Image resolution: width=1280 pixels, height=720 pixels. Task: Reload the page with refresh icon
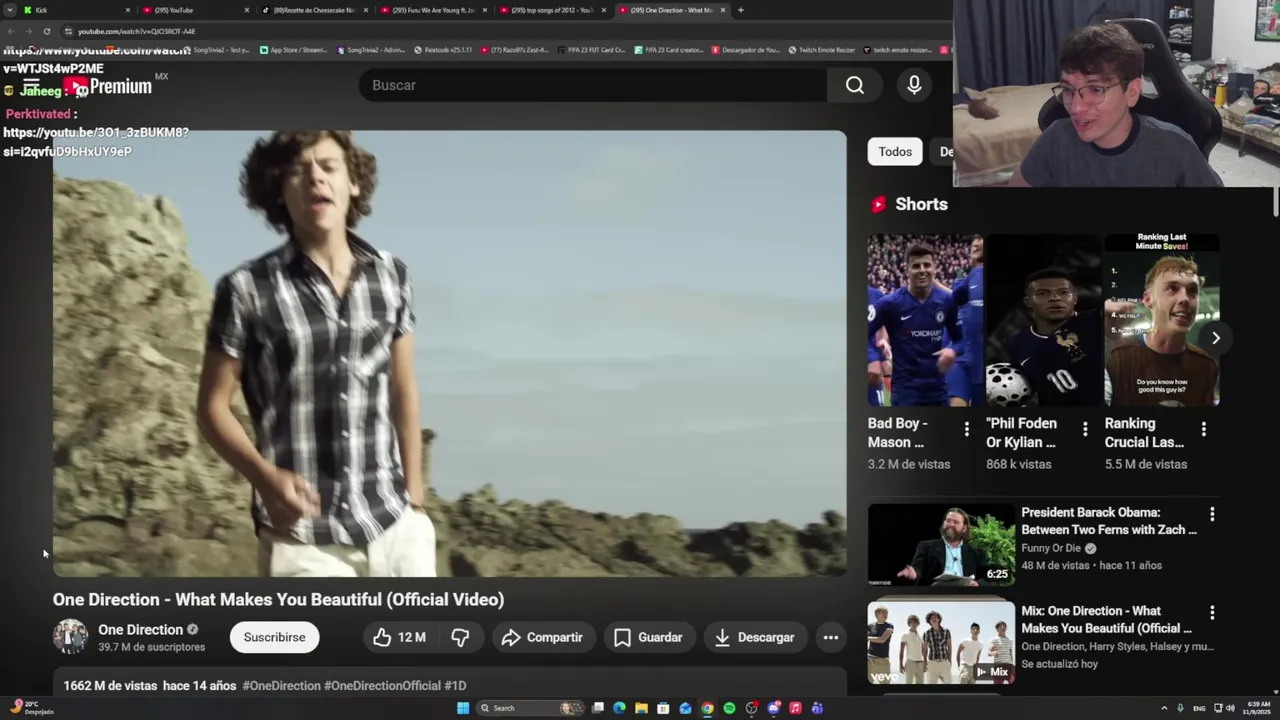[x=46, y=31]
